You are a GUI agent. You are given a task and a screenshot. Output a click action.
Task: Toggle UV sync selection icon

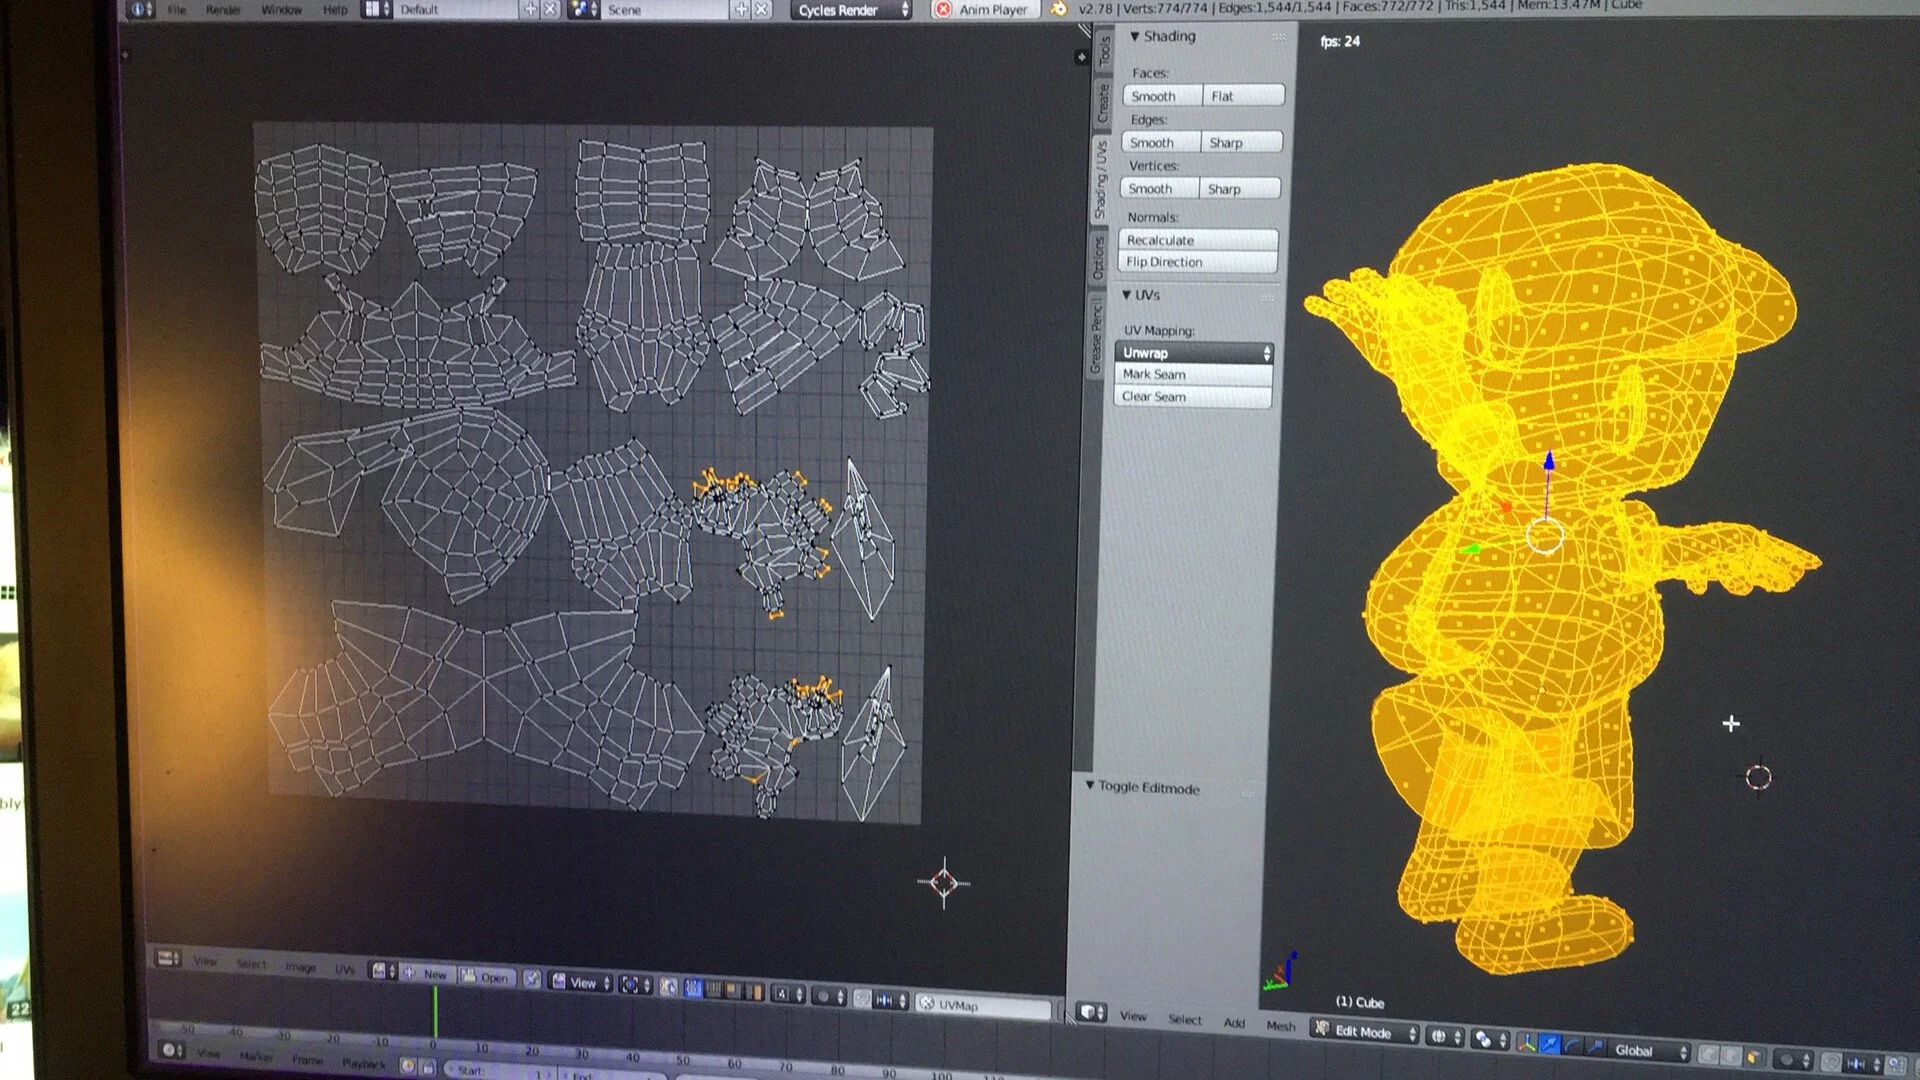(668, 986)
